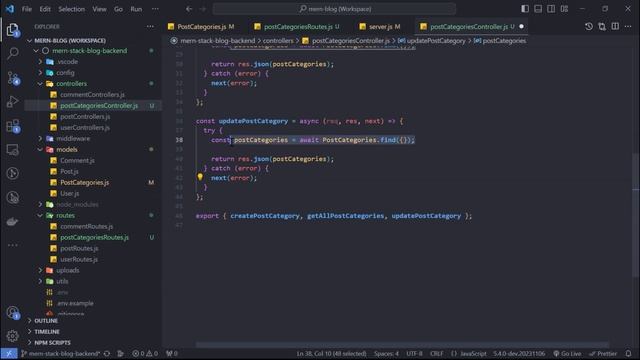This screenshot has height=360, width=640.
Task: Show additional activity bar views ellipsis
Action: click(x=13, y=245)
